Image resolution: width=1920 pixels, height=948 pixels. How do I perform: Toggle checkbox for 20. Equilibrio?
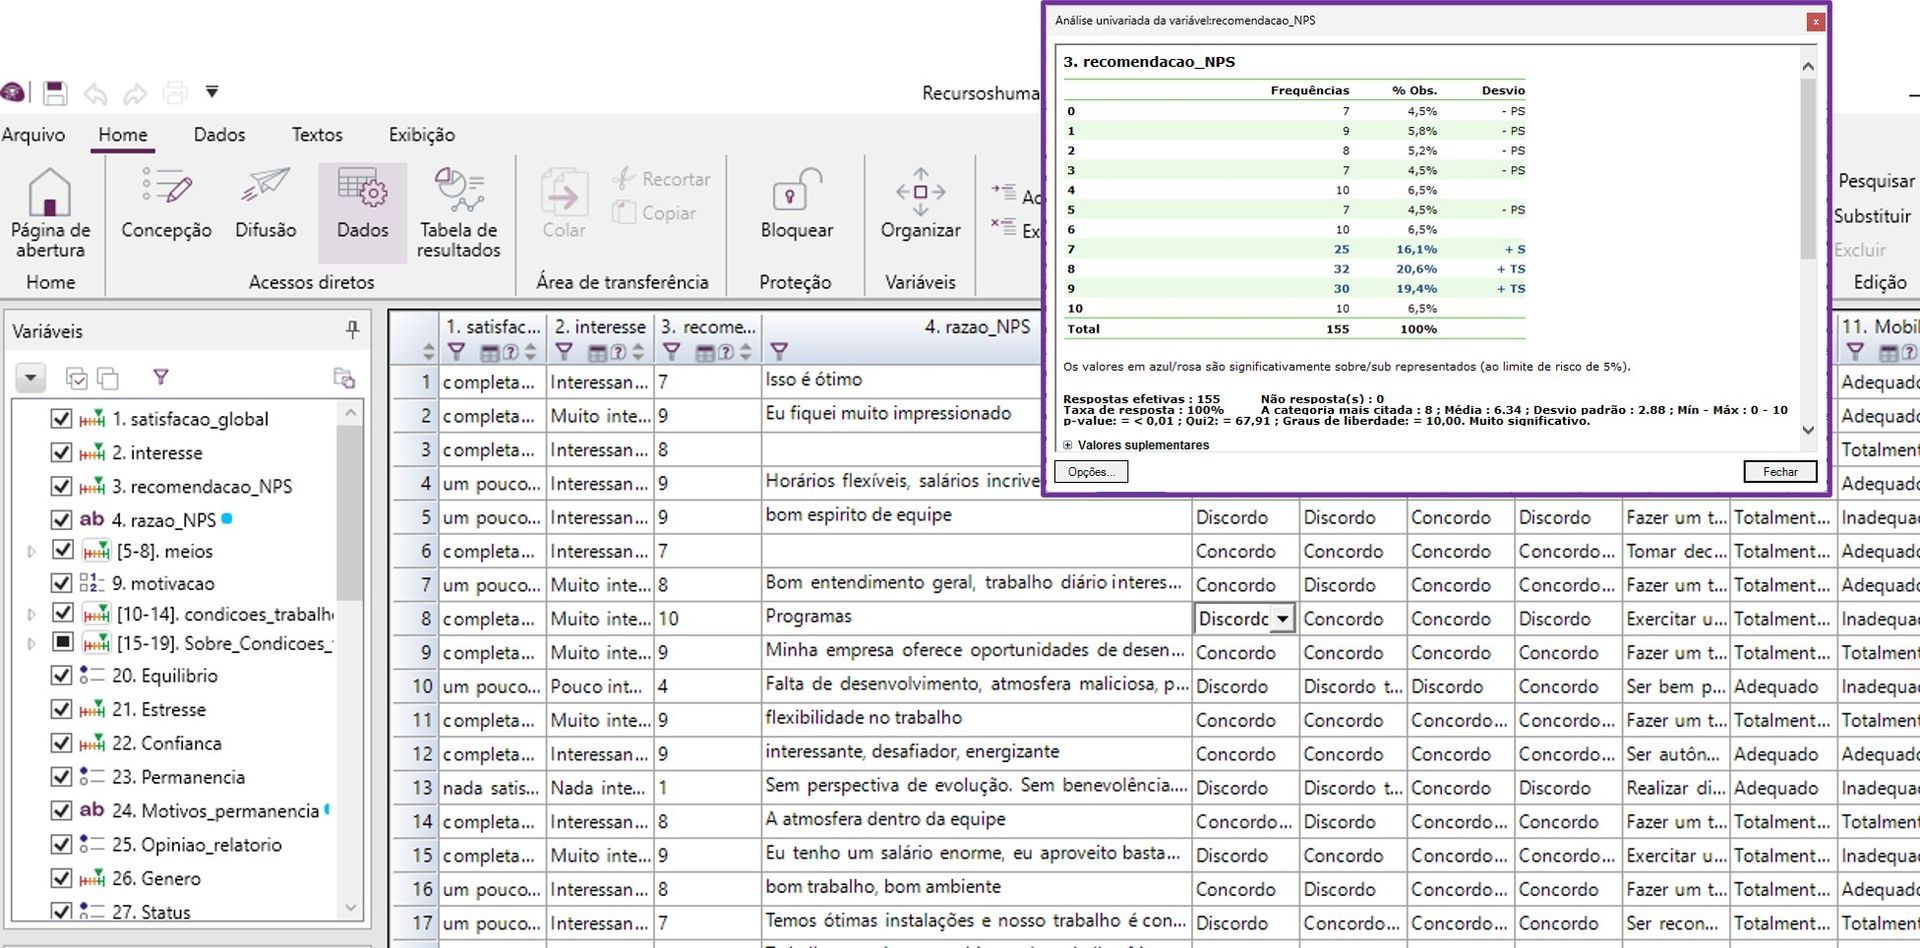click(x=61, y=676)
